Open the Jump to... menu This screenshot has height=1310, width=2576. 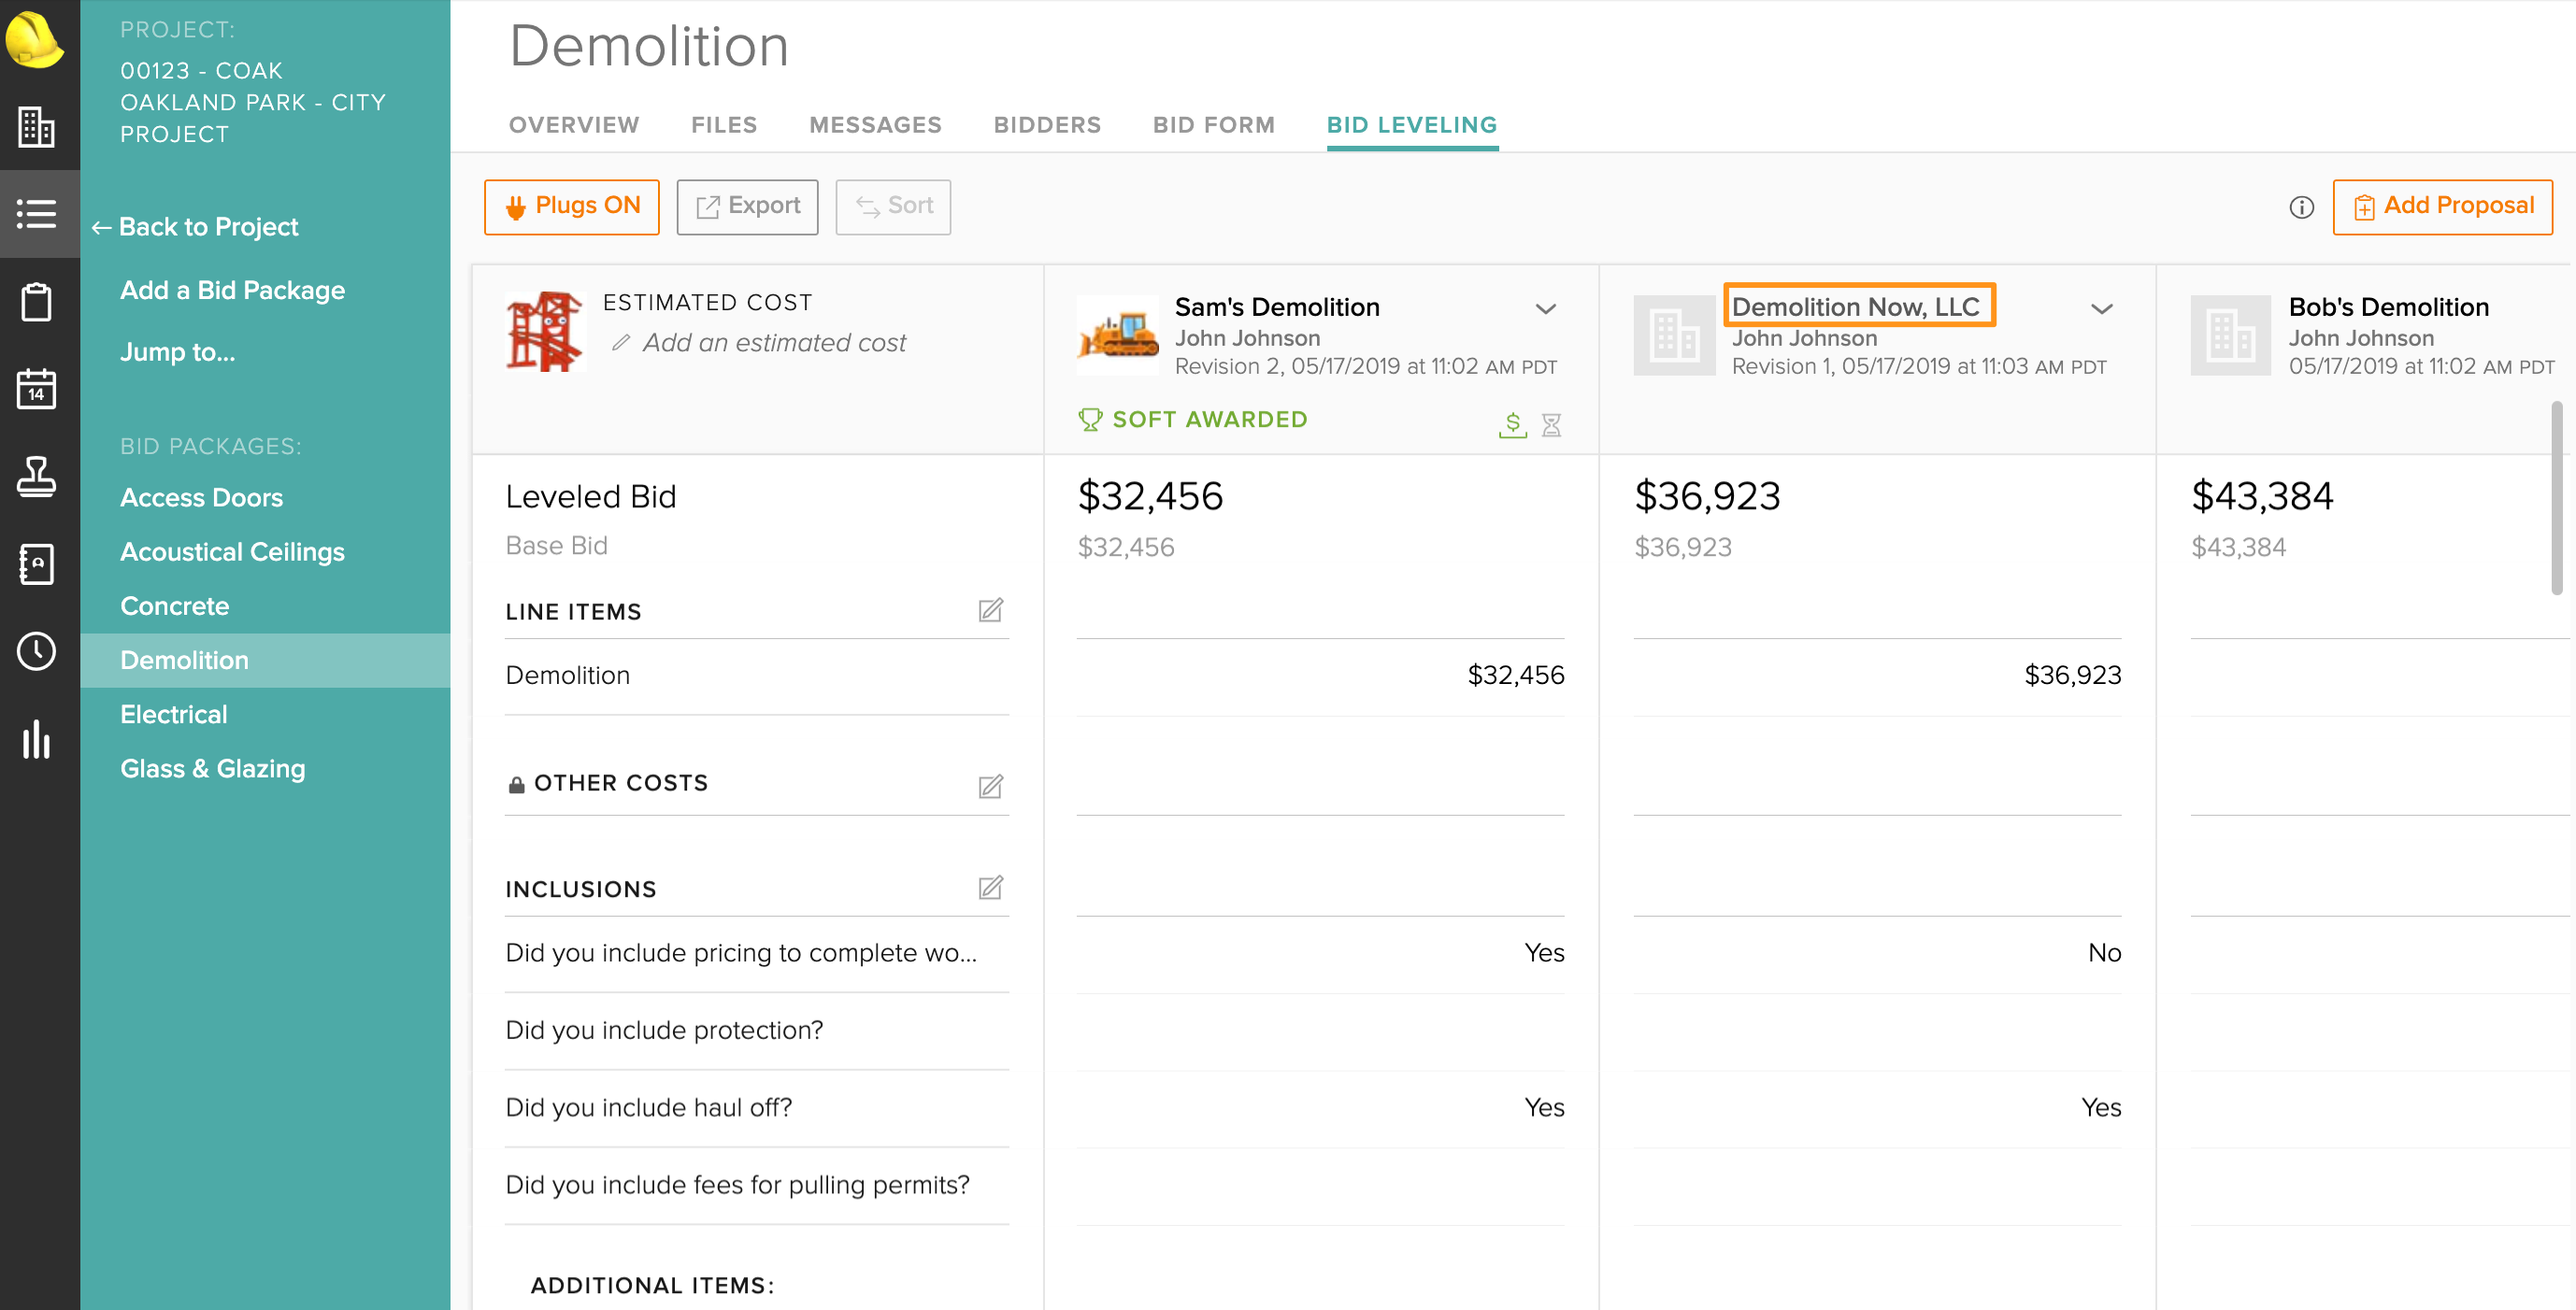pyautogui.click(x=178, y=352)
